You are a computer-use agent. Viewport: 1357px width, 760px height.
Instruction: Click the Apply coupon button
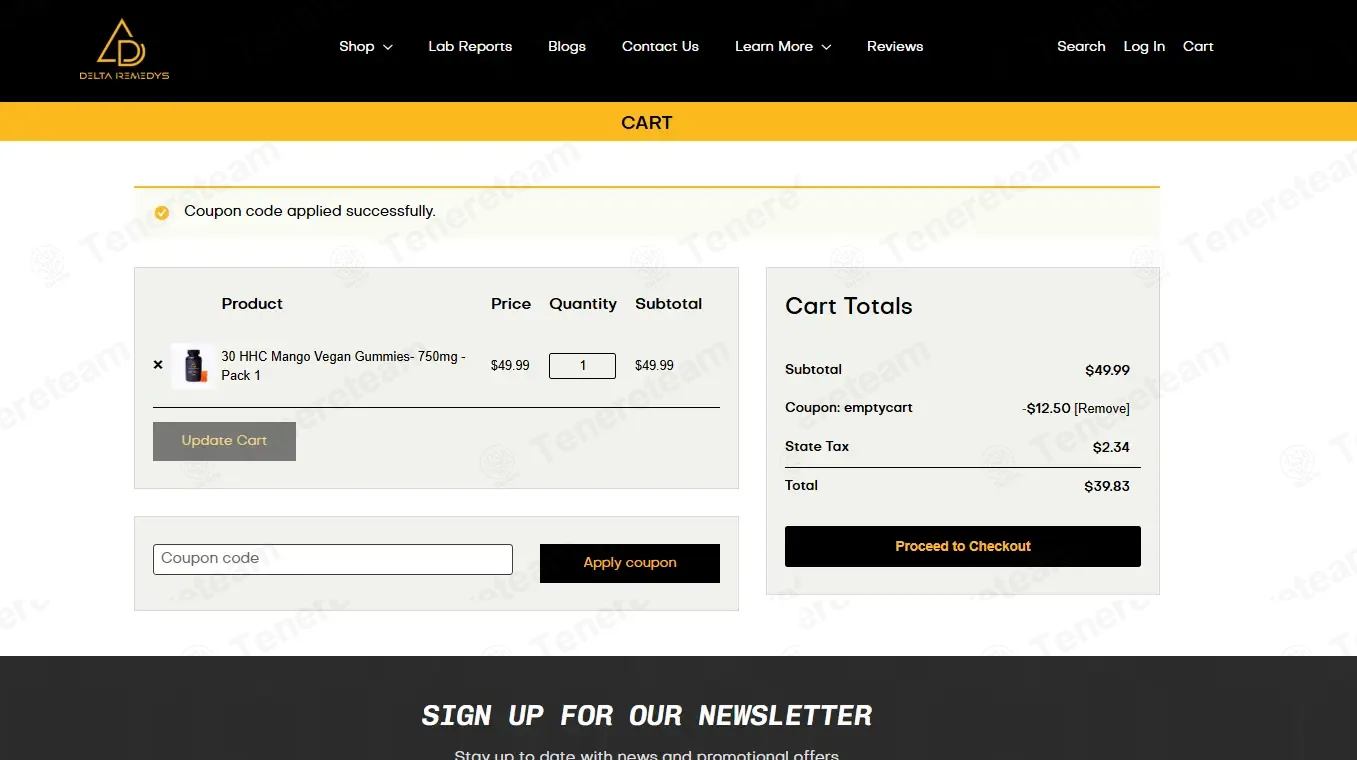tap(630, 563)
